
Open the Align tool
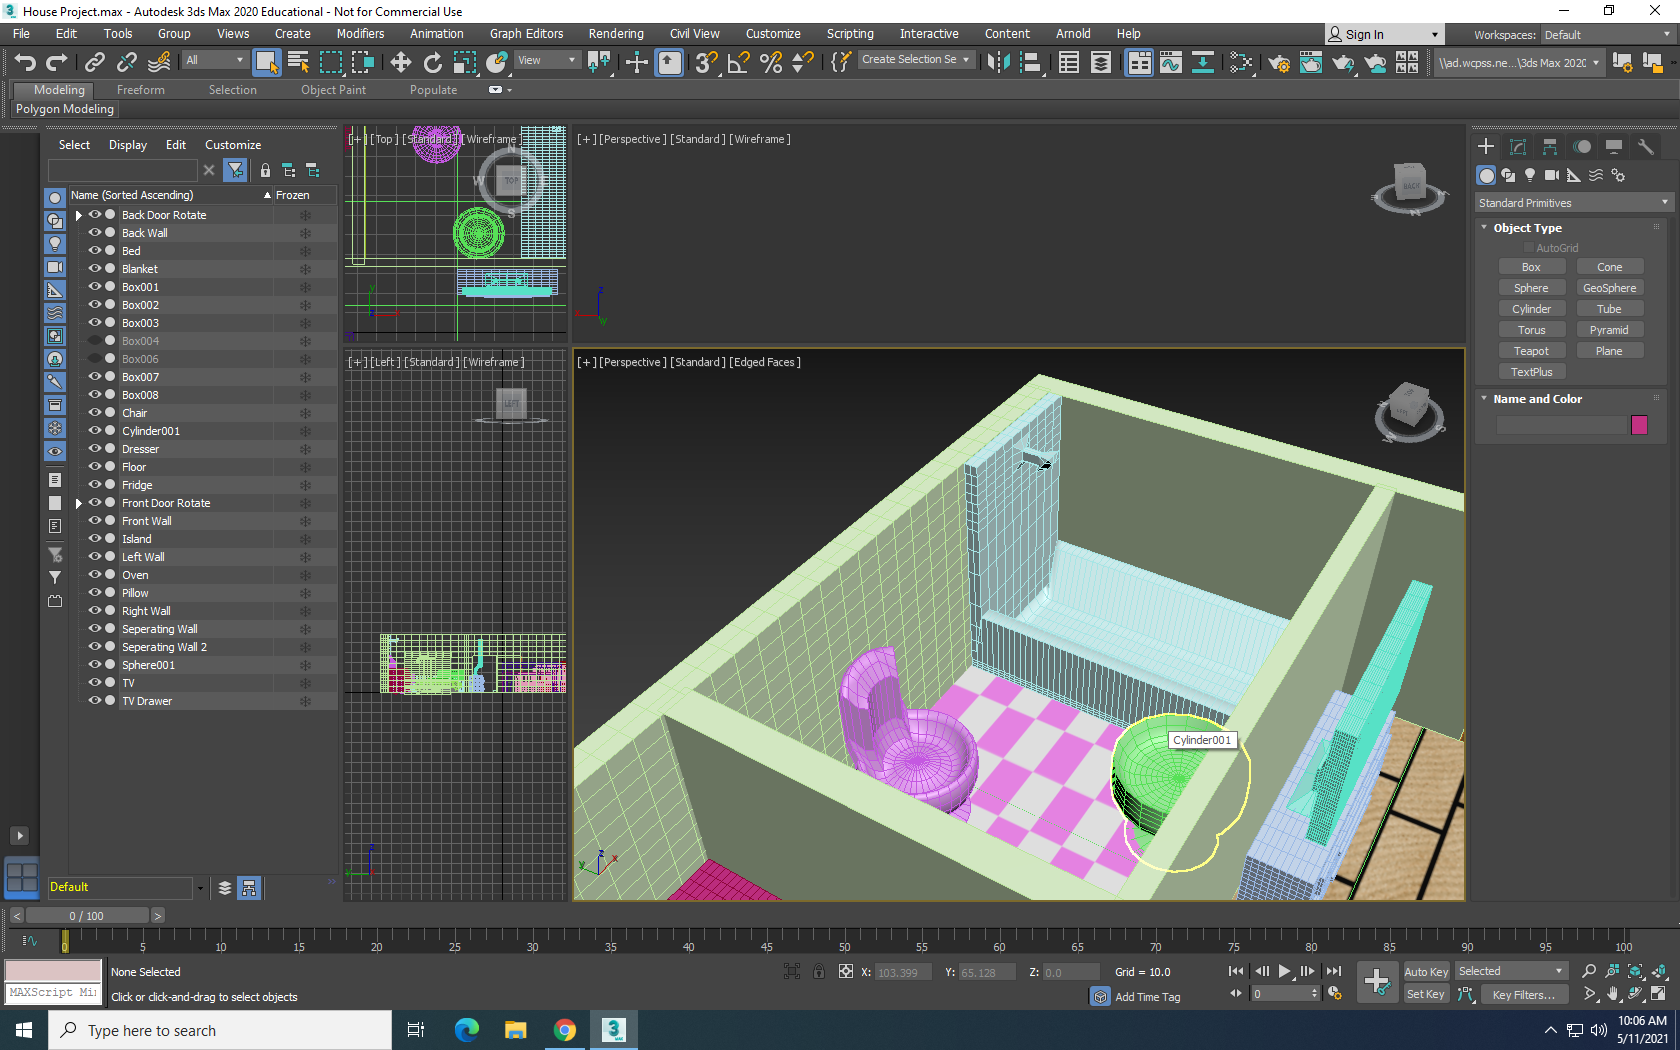point(1030,62)
